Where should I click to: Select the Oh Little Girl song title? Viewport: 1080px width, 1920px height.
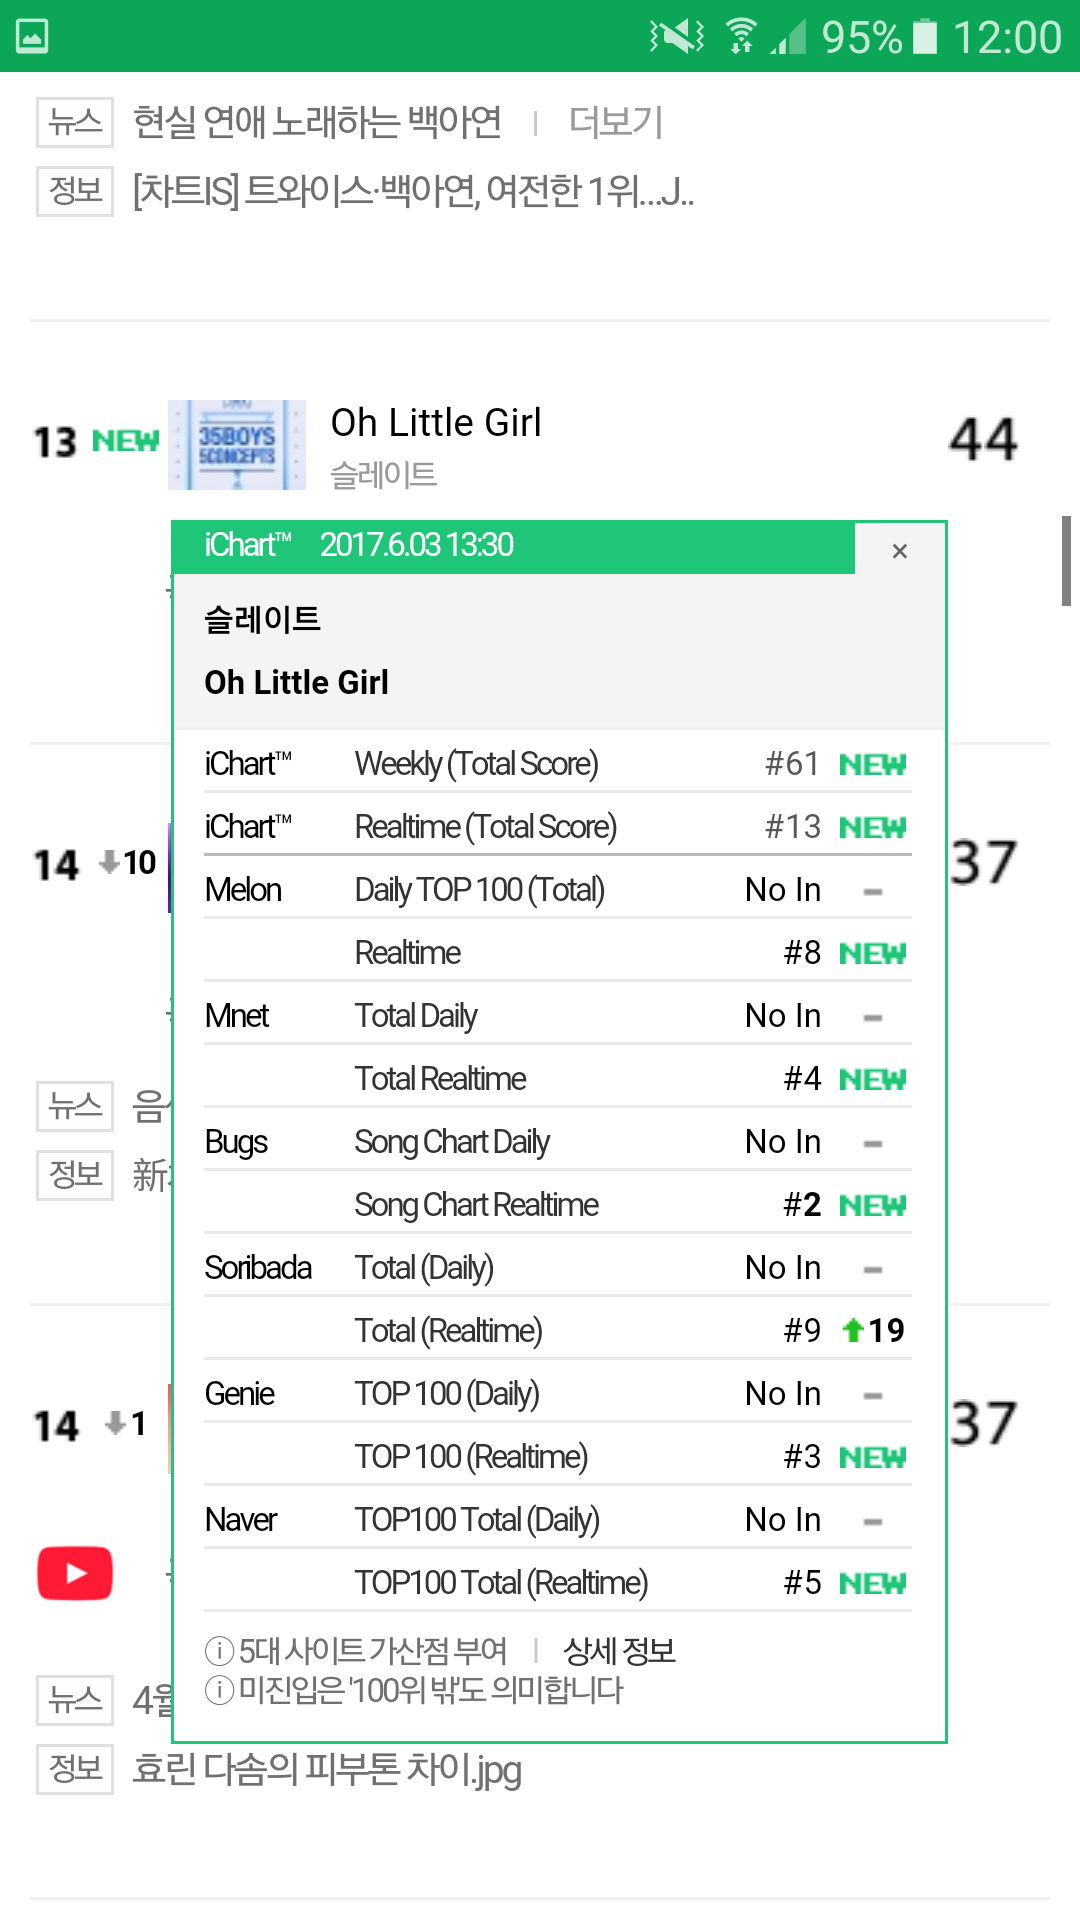[436, 423]
